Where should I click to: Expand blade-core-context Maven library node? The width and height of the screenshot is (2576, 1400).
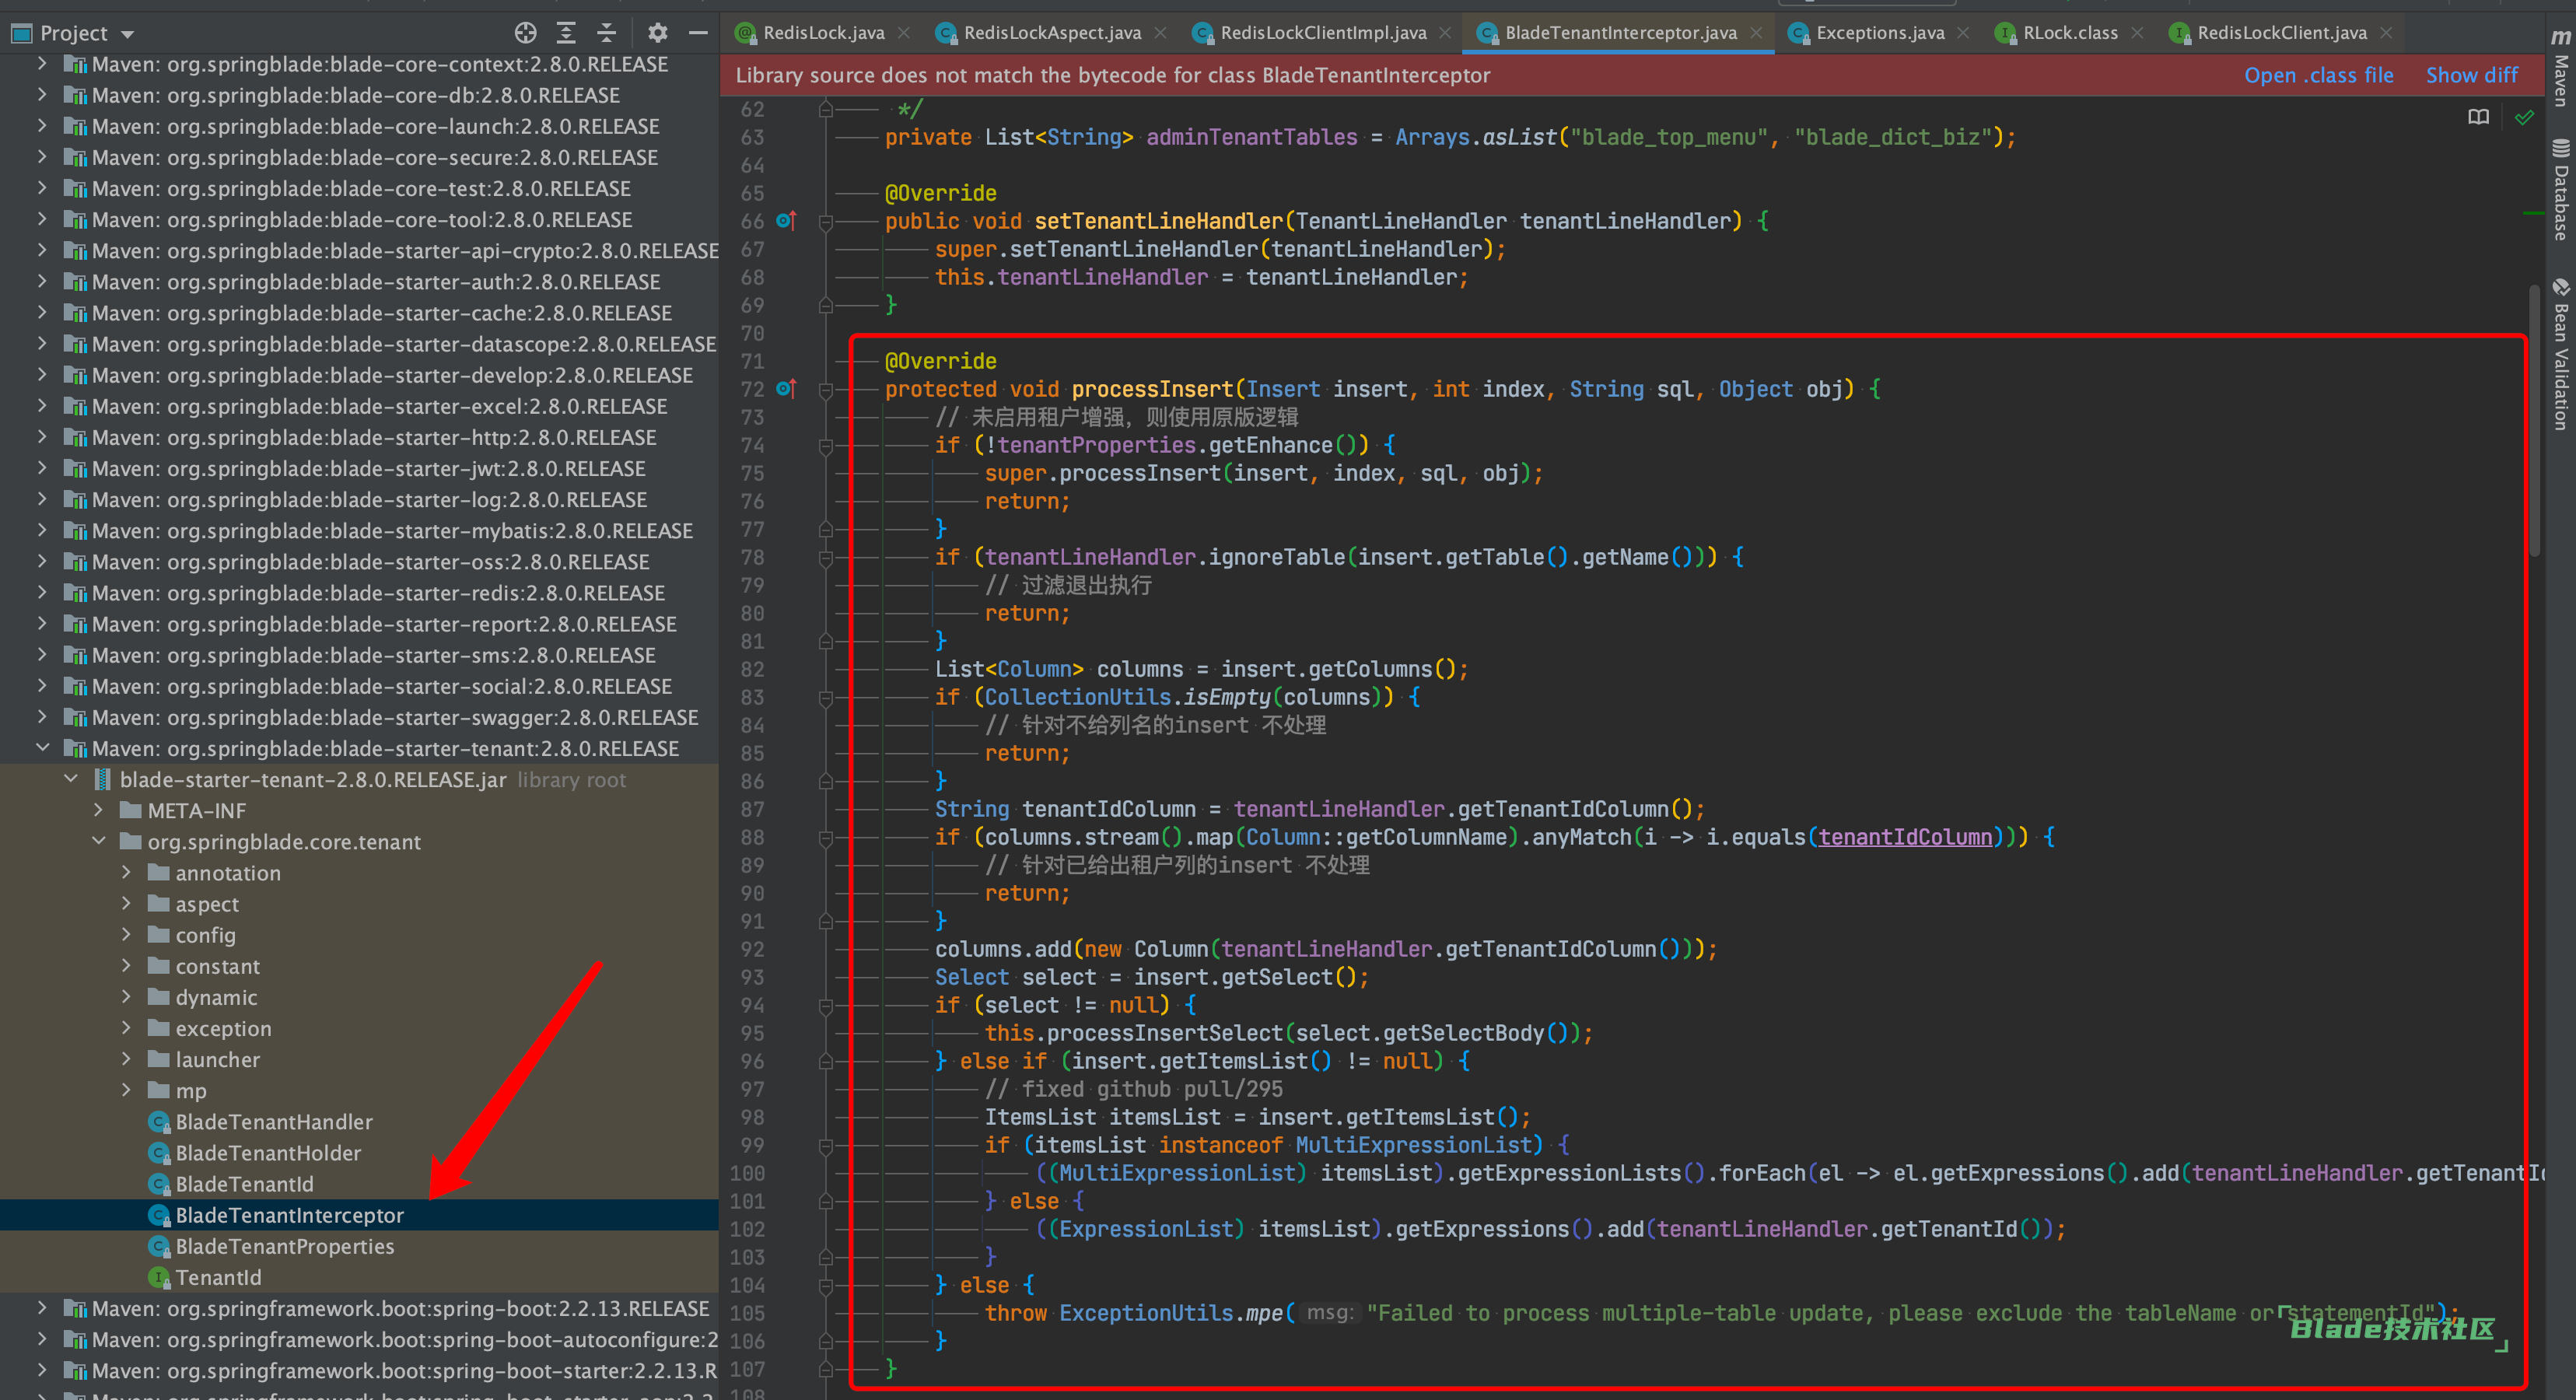(x=42, y=64)
